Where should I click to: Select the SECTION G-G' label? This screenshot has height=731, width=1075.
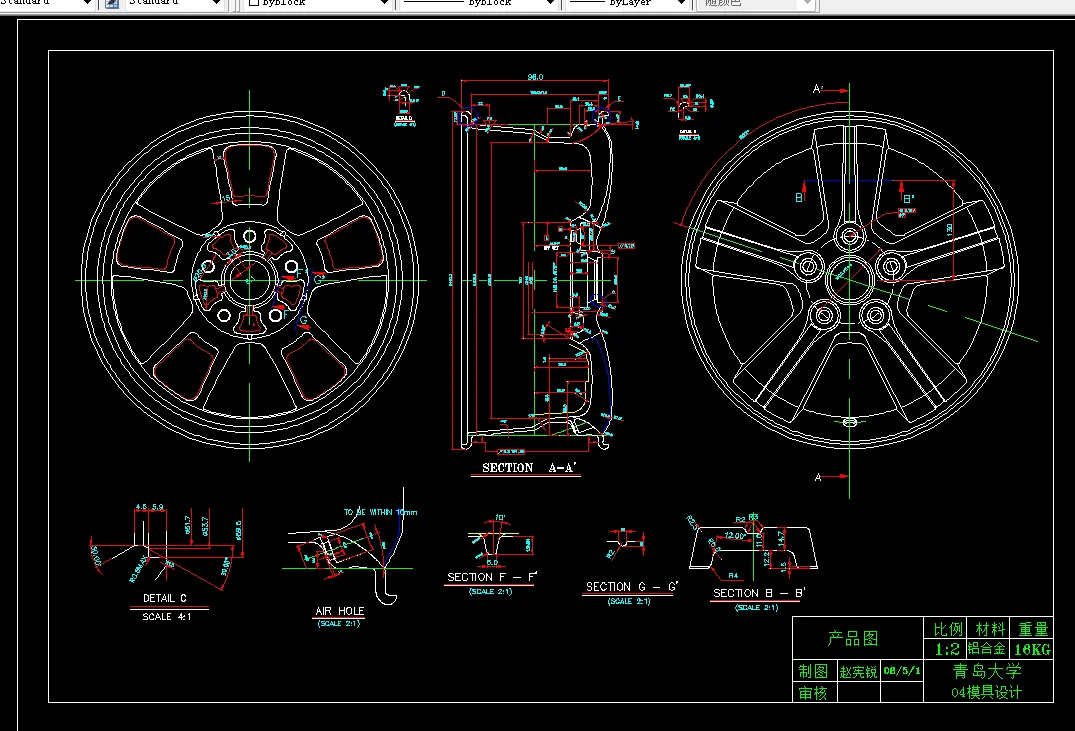click(631, 587)
